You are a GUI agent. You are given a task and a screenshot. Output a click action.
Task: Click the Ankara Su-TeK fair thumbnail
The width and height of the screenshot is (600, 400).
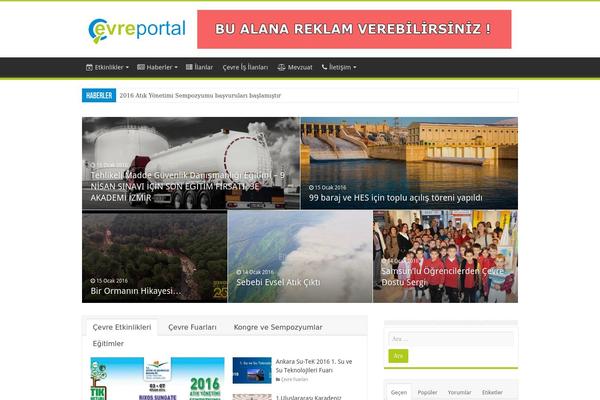[252, 371]
